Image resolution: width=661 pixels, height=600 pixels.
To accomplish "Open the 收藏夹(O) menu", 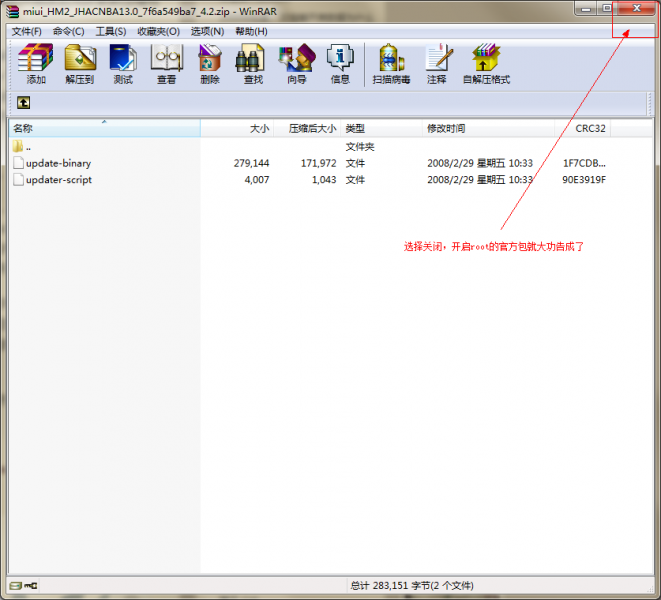I will pyautogui.click(x=159, y=32).
